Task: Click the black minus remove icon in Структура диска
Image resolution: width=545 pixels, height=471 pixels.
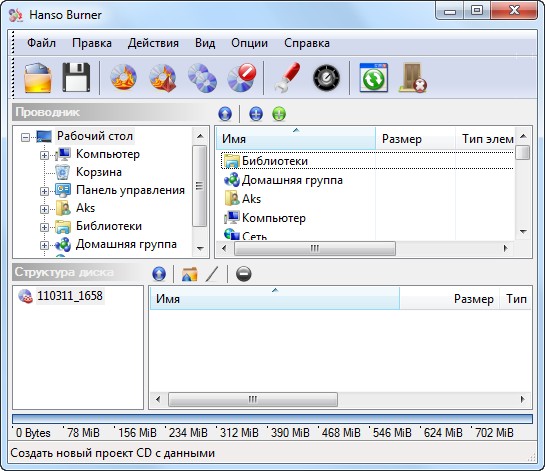Action: click(243, 274)
